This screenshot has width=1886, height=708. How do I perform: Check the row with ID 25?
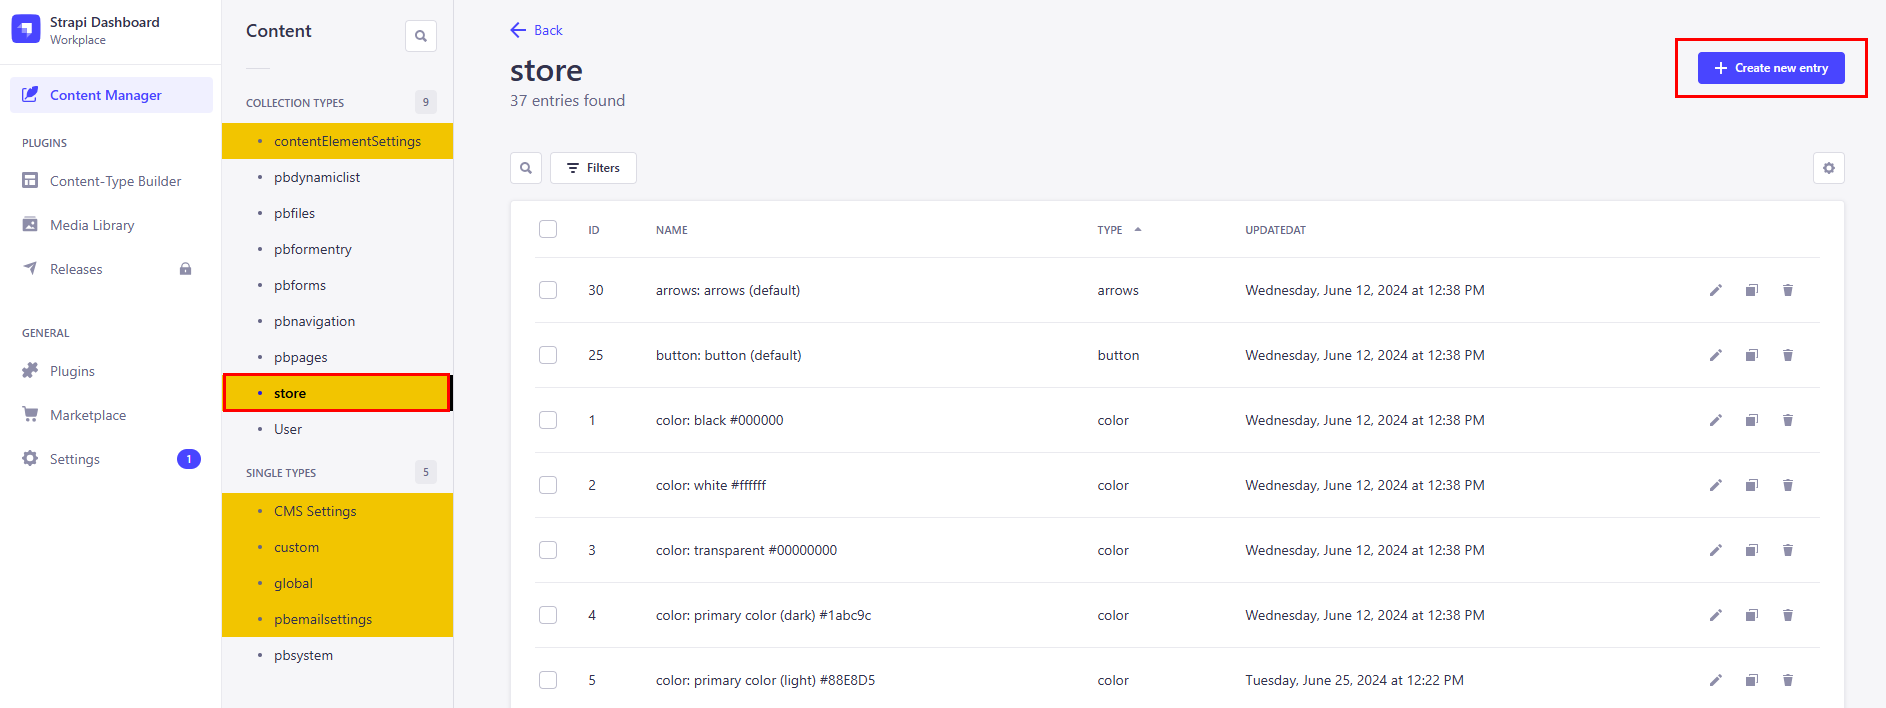click(548, 355)
